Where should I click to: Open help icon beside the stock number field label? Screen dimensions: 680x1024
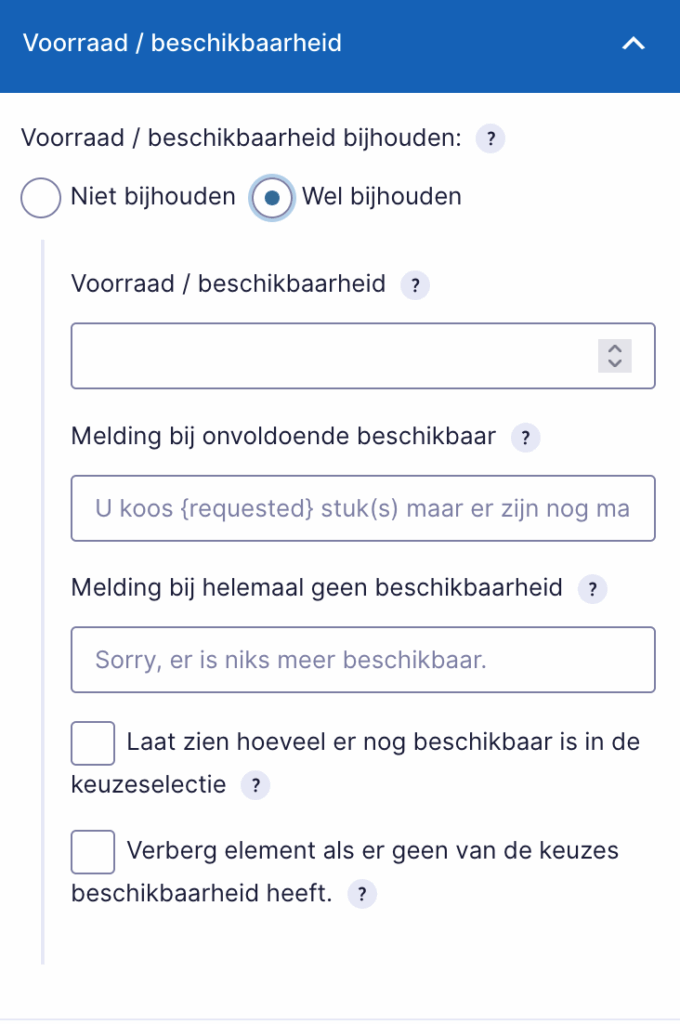tap(415, 285)
